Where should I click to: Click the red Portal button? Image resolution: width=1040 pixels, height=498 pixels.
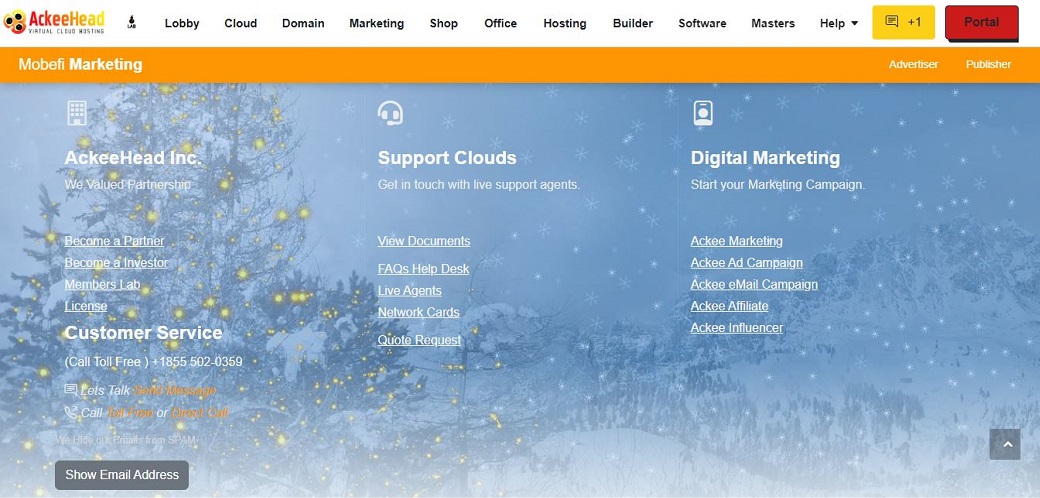pos(982,23)
